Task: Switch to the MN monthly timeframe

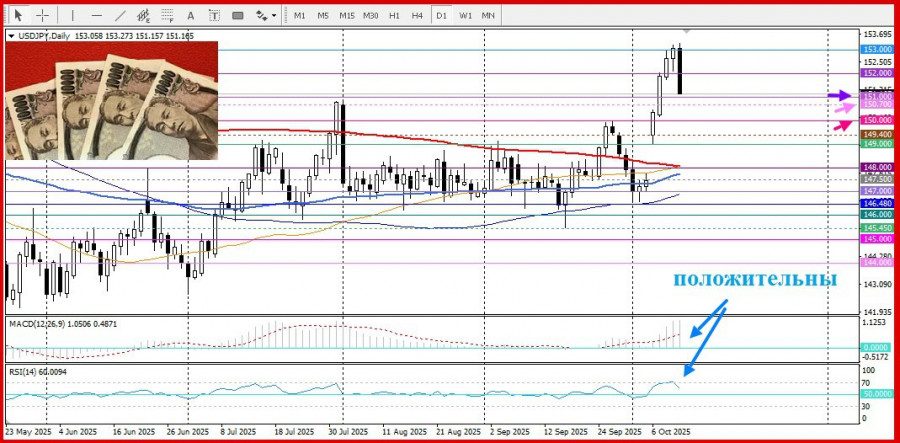Action: click(488, 15)
